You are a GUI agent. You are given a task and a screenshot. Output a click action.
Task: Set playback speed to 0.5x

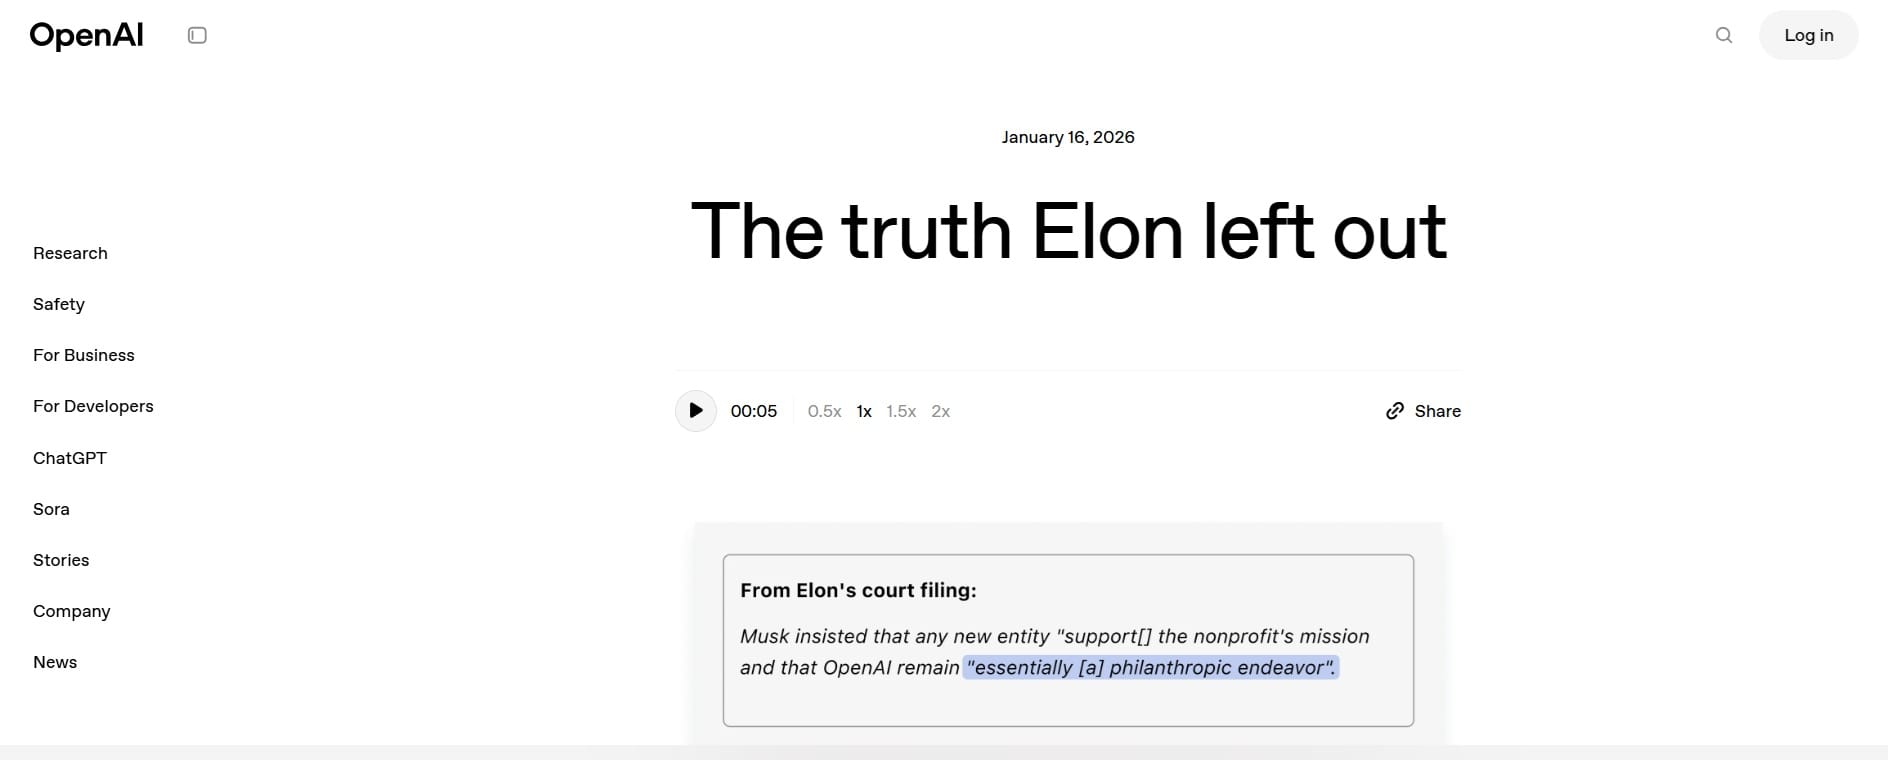(824, 411)
